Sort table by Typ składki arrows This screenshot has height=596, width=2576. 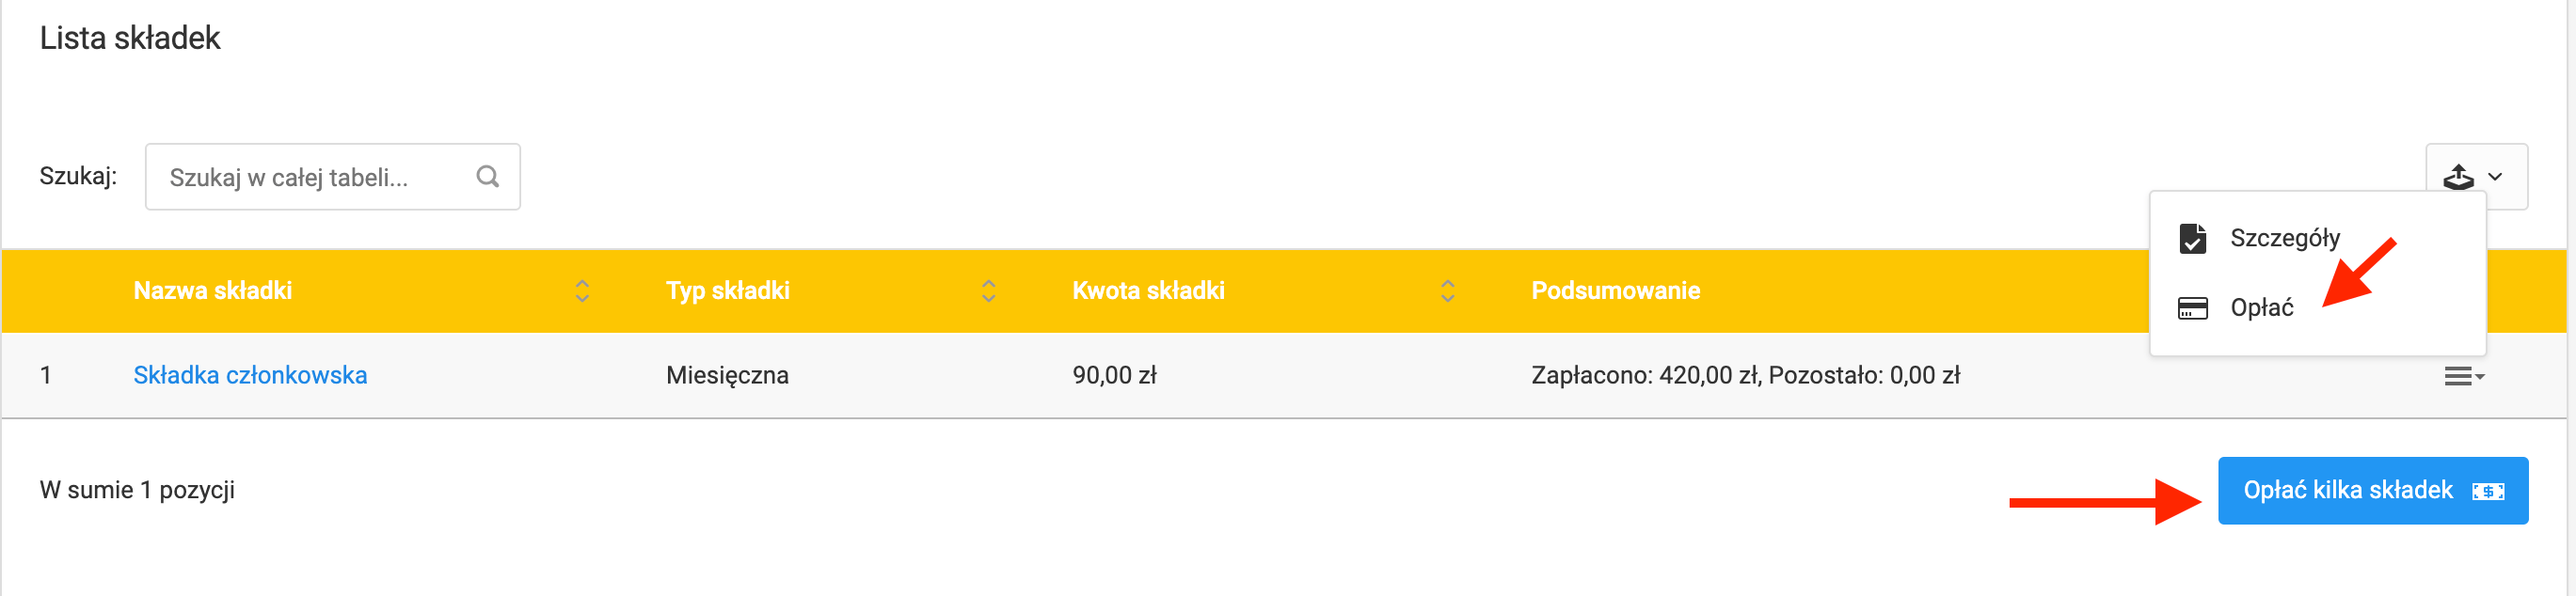click(988, 291)
